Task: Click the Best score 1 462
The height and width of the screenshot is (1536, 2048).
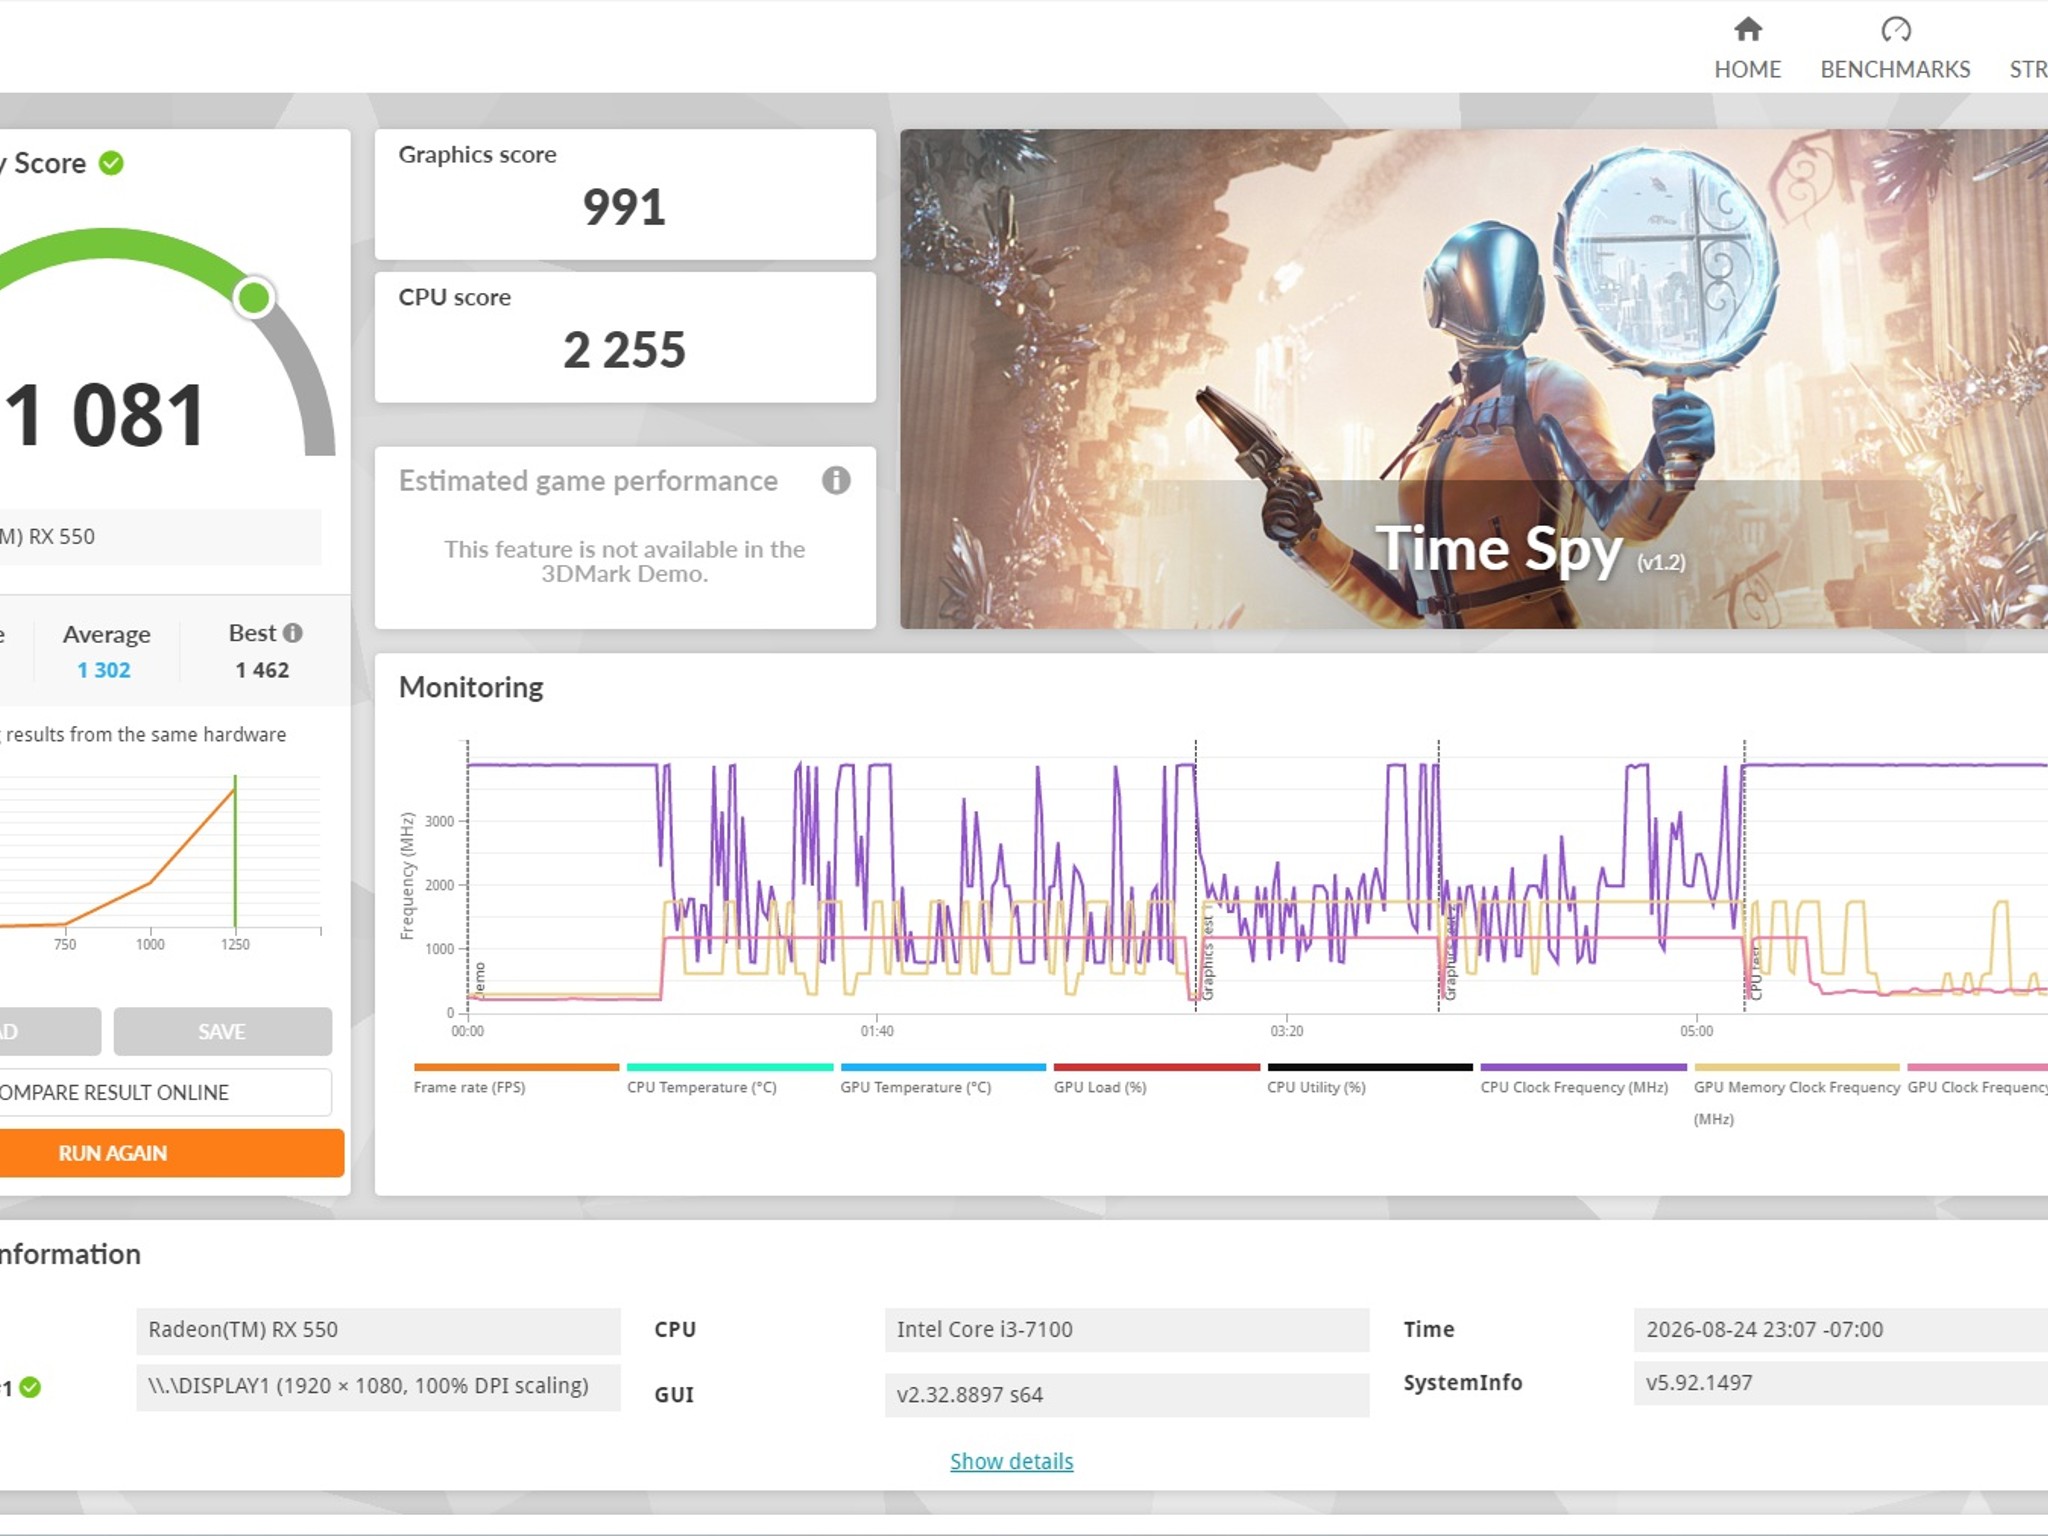Action: click(x=262, y=670)
